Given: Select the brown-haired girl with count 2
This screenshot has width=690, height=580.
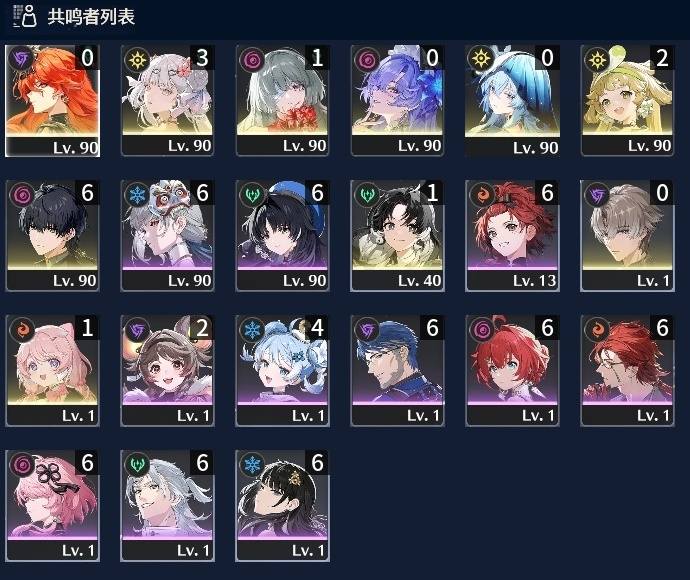Looking at the screenshot, I should click(167, 371).
